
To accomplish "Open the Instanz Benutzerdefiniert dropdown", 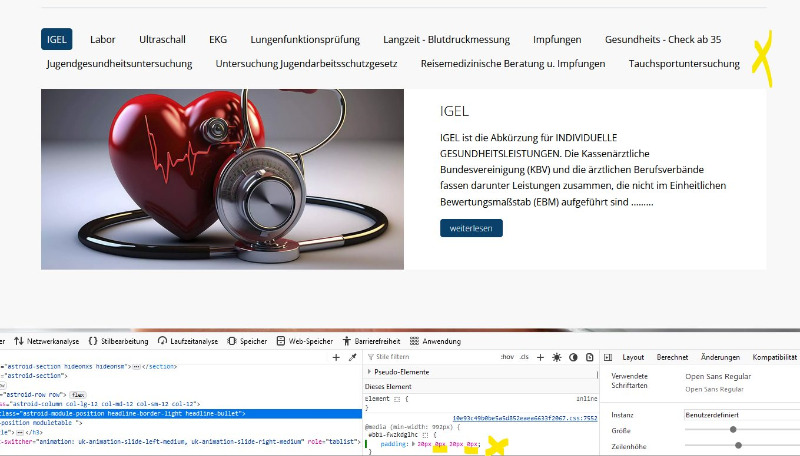I will [741, 415].
